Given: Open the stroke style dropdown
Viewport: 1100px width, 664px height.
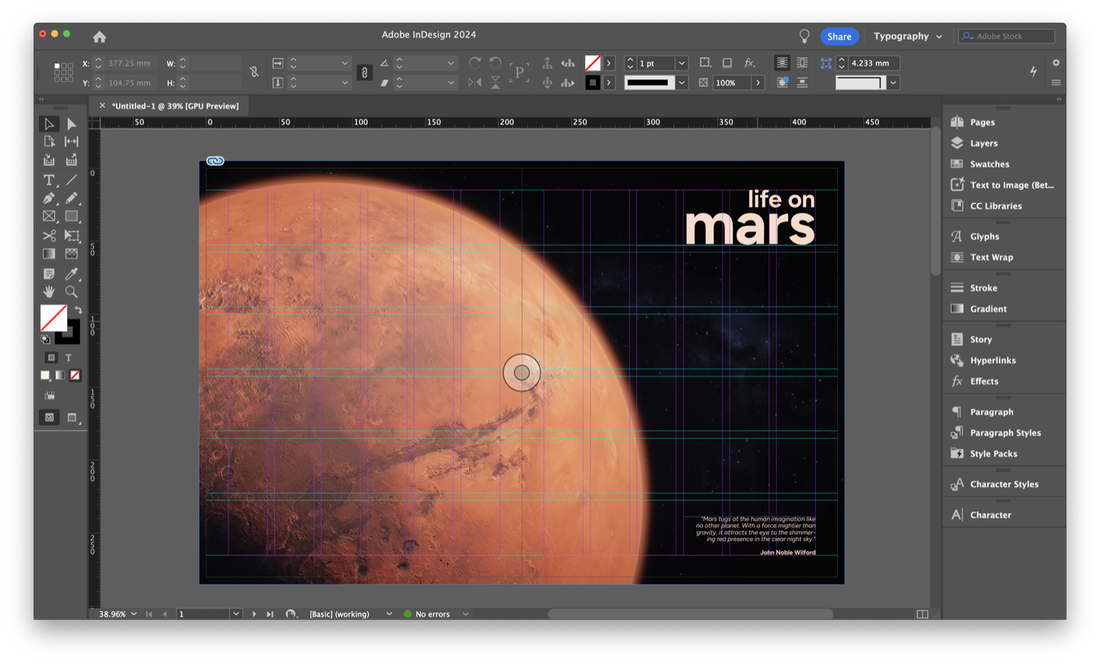Looking at the screenshot, I should pyautogui.click(x=681, y=83).
